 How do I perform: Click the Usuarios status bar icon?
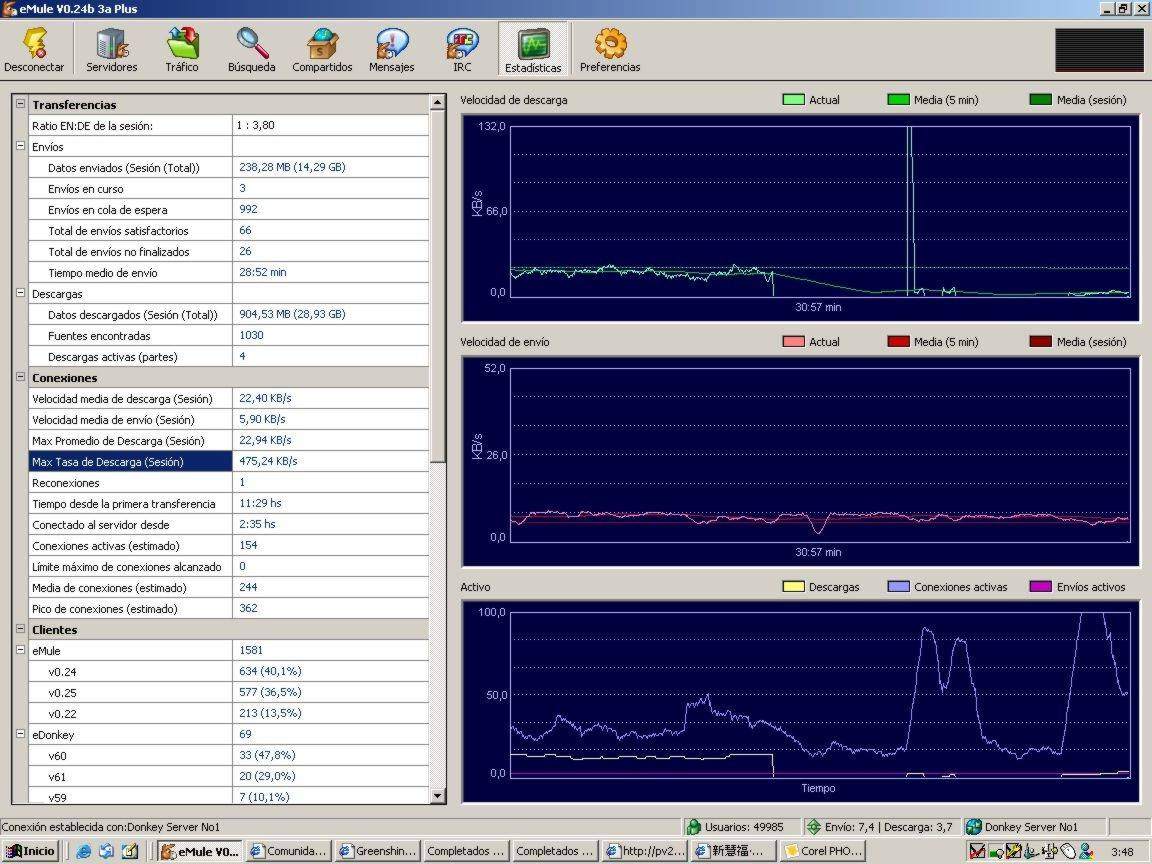(695, 827)
